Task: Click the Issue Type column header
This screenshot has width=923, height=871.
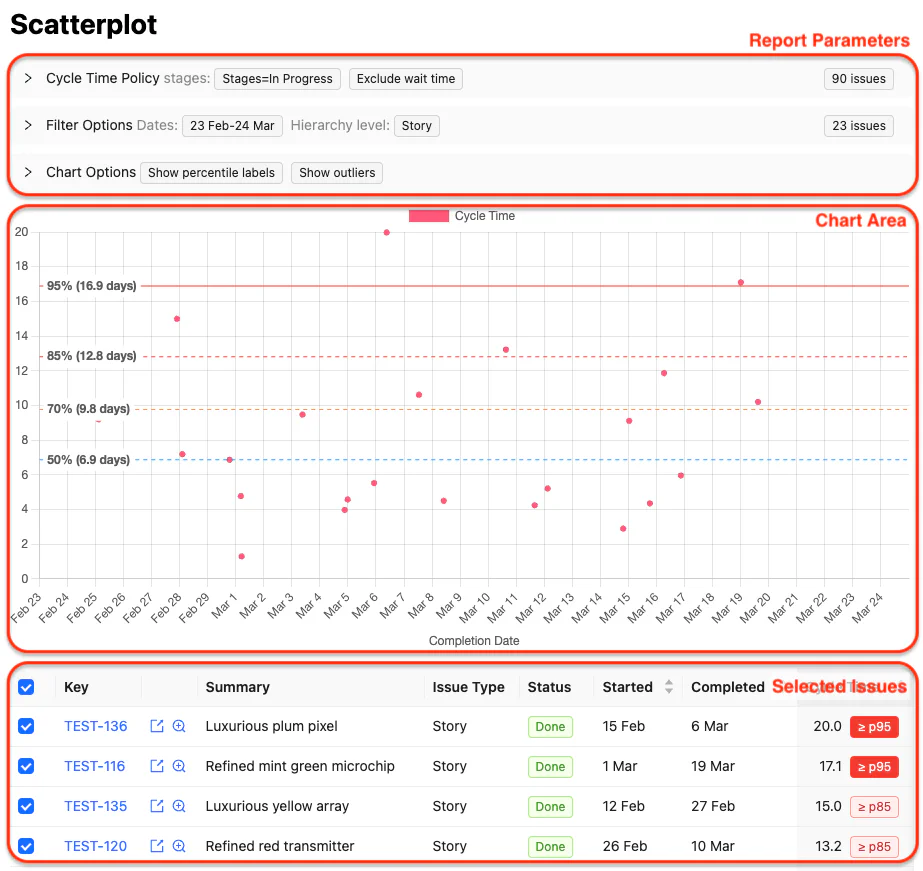Action: click(x=468, y=687)
